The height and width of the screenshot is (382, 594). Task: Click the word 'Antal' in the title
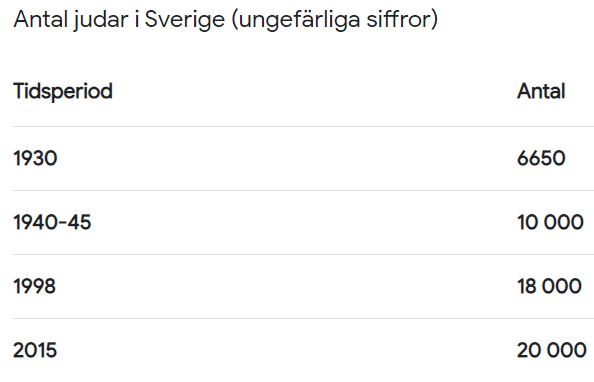(41, 19)
